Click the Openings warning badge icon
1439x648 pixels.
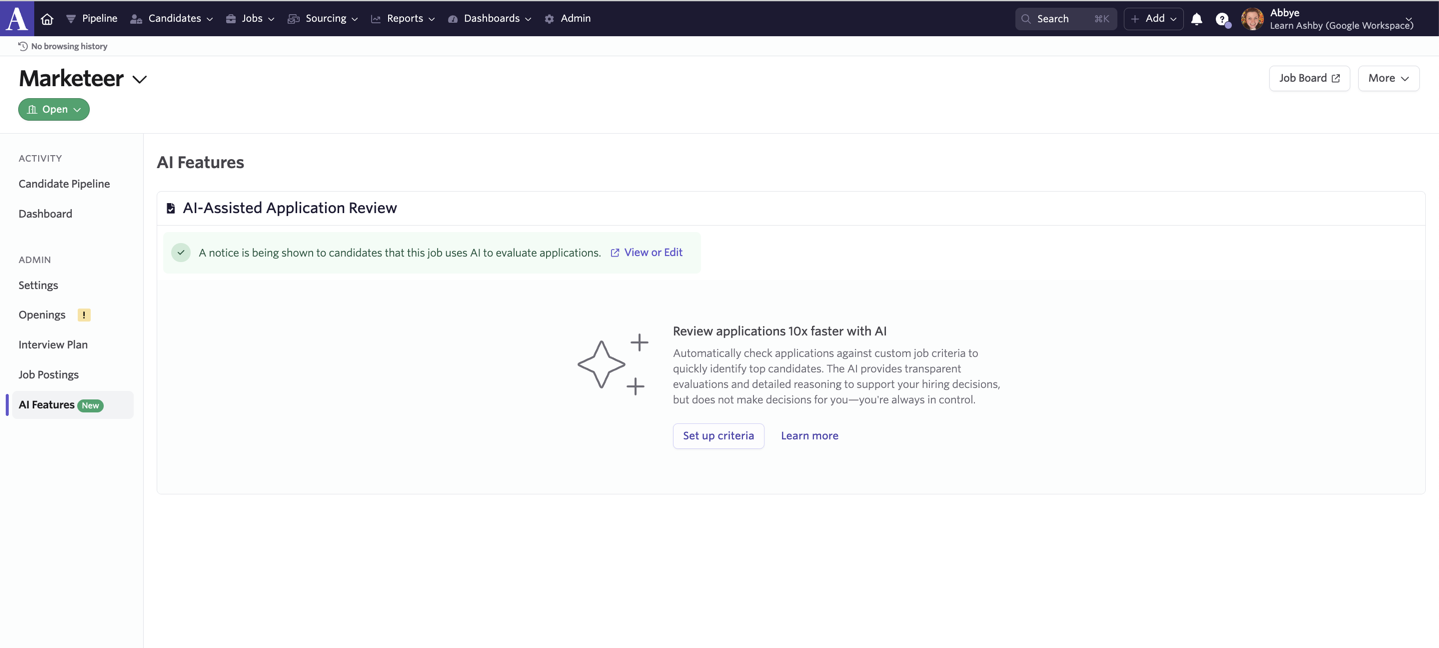(x=84, y=315)
